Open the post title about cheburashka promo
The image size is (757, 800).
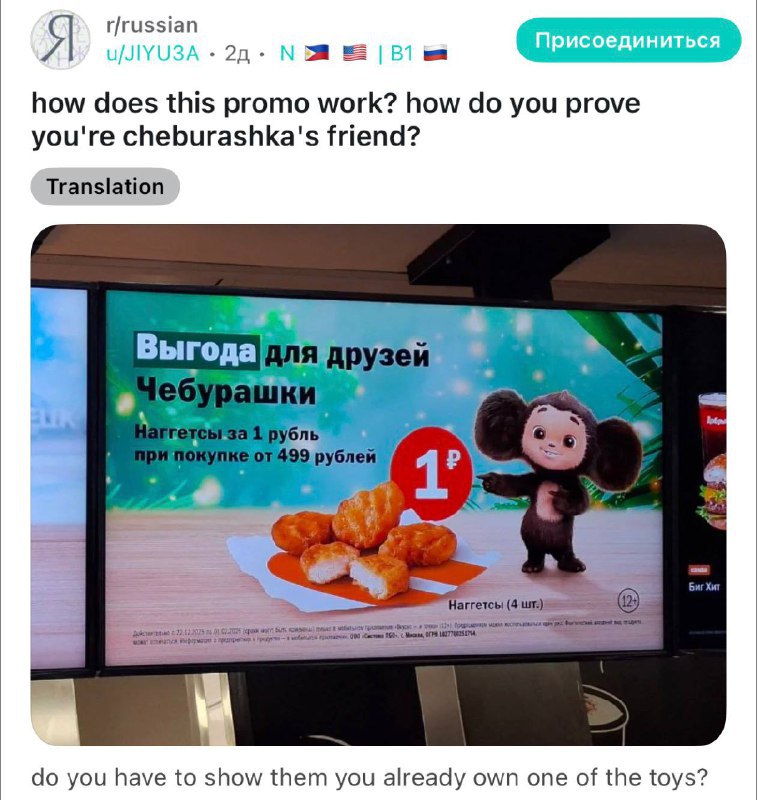point(336,119)
